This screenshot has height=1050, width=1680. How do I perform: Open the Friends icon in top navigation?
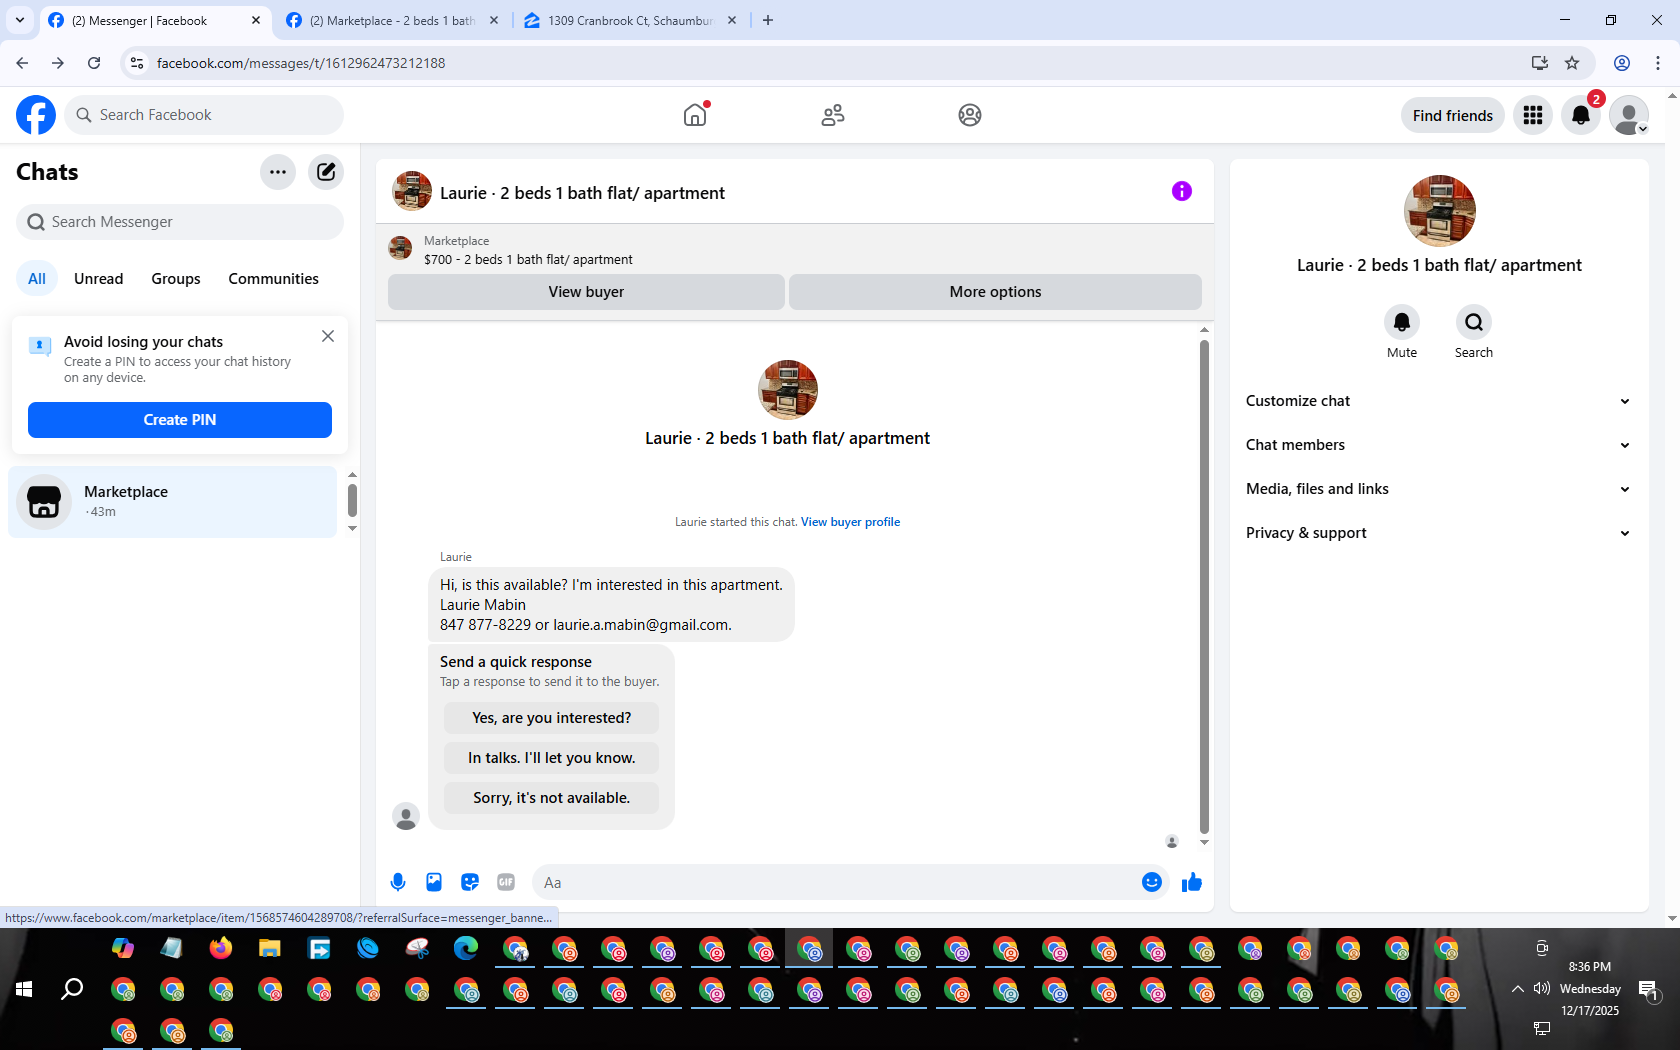click(x=833, y=115)
